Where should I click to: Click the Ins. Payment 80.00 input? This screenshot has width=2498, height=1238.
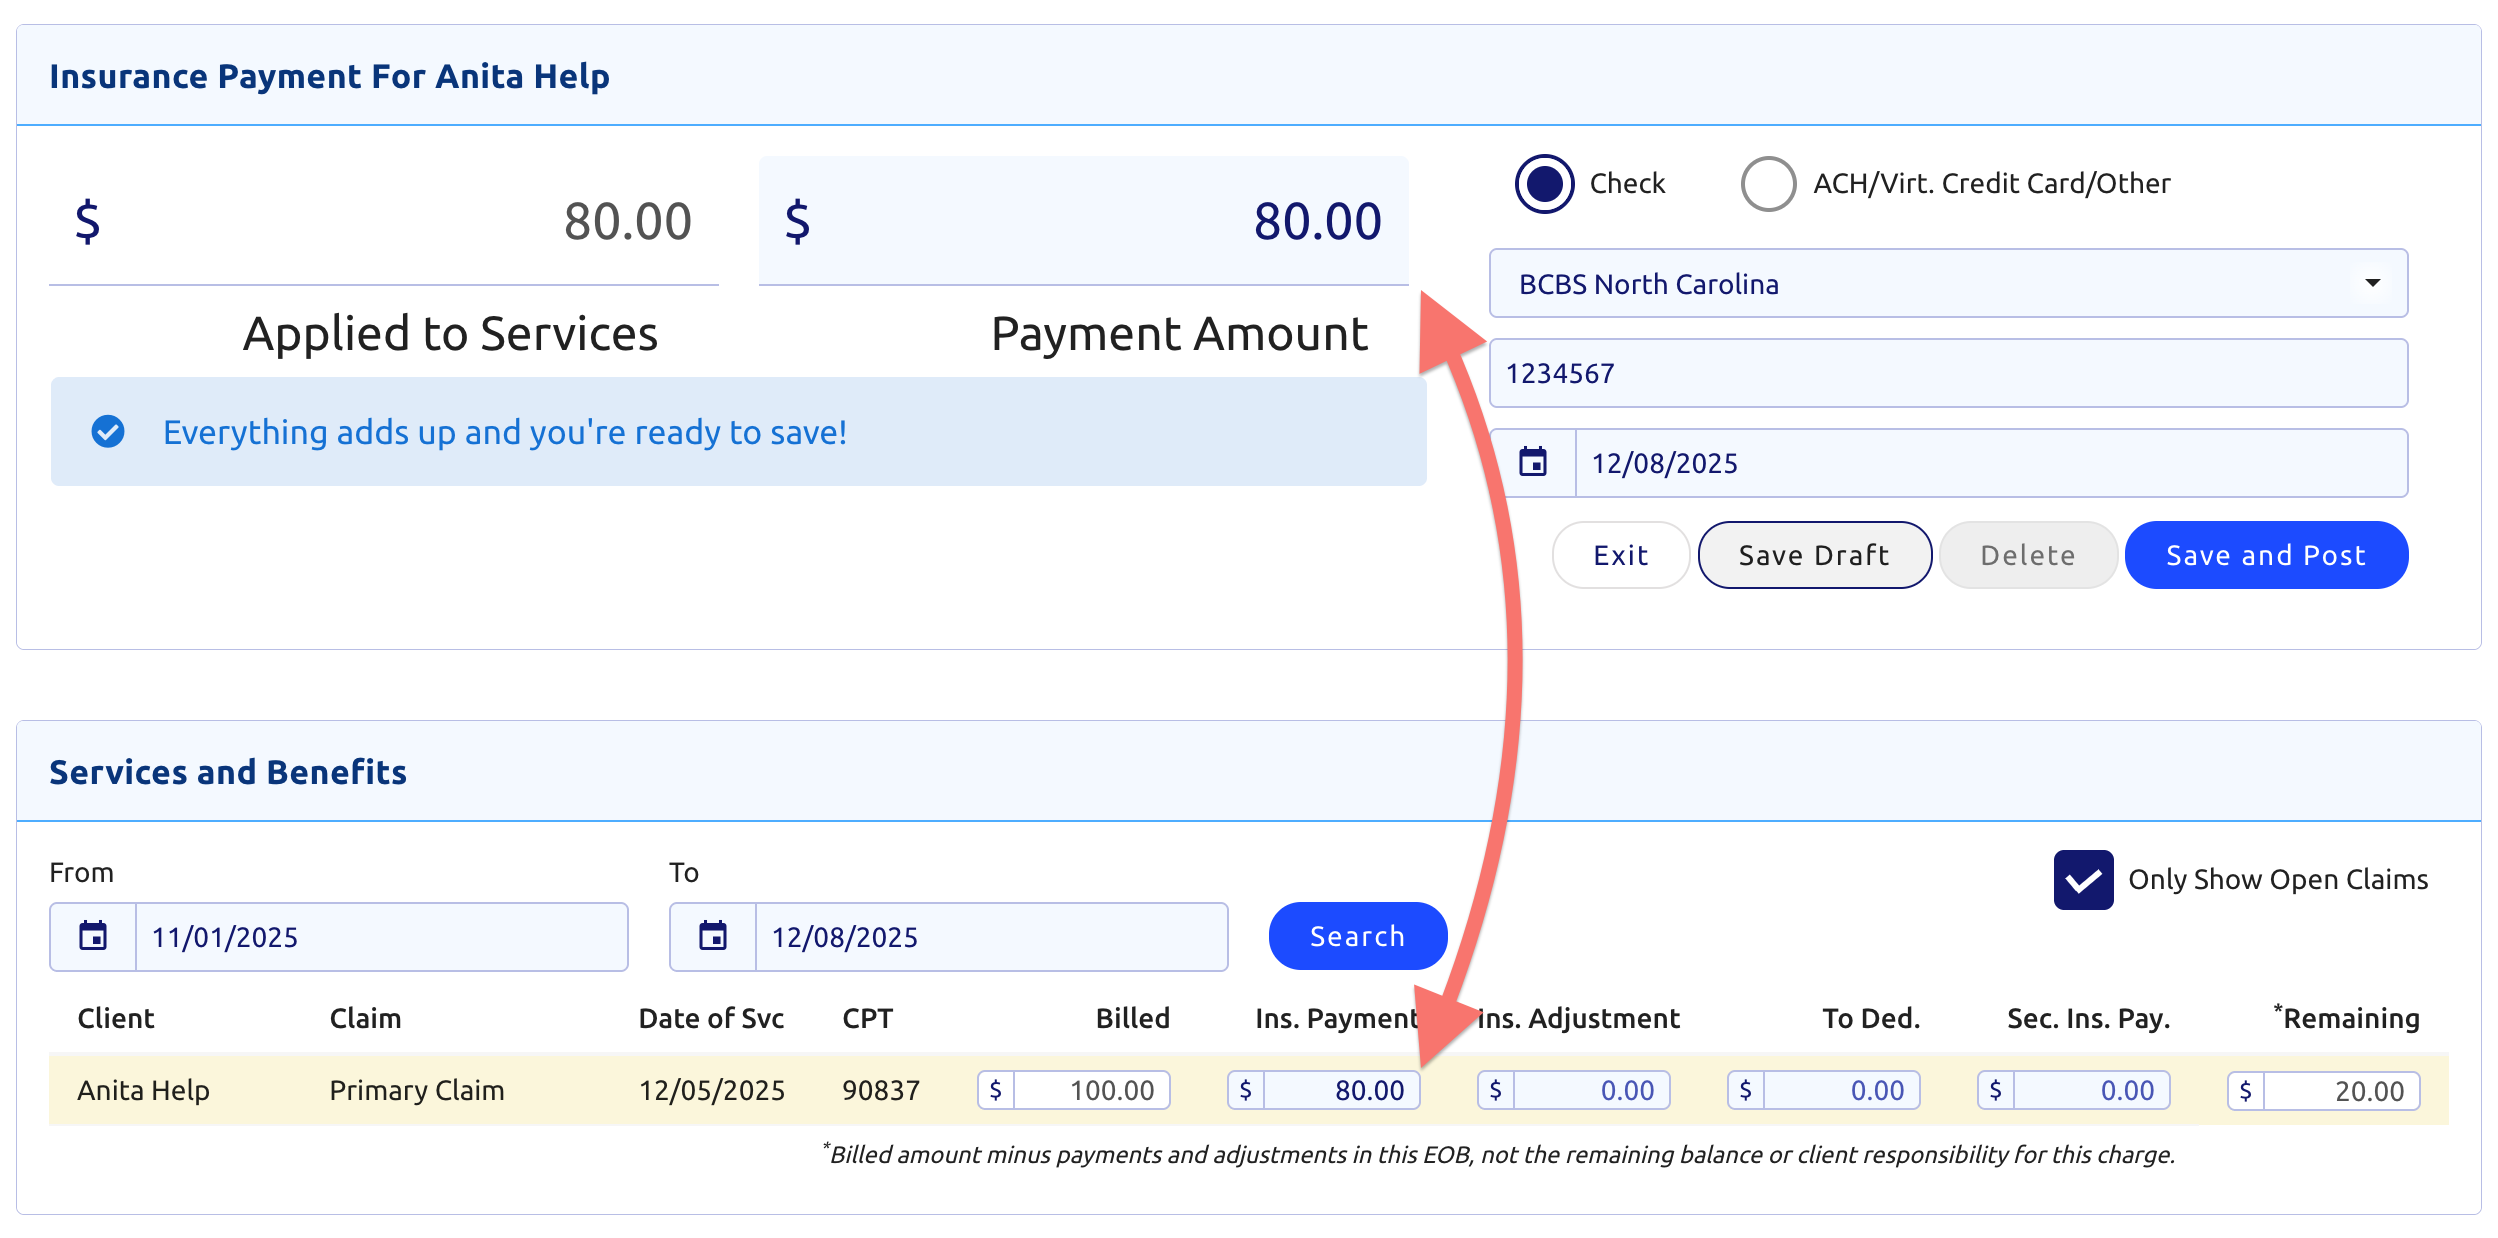pos(1340,1090)
